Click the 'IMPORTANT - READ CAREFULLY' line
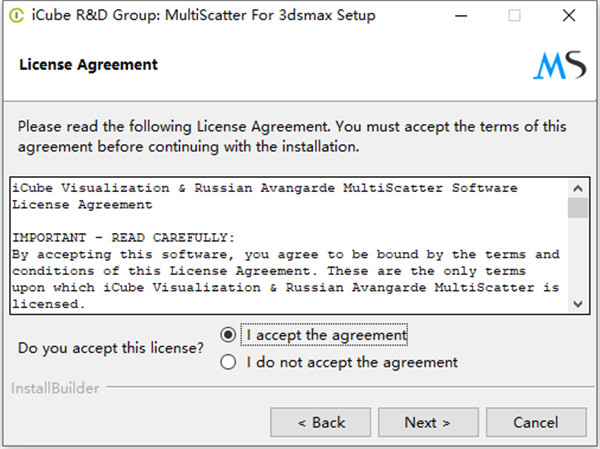Viewport: 600px width, 449px height. click(x=123, y=238)
